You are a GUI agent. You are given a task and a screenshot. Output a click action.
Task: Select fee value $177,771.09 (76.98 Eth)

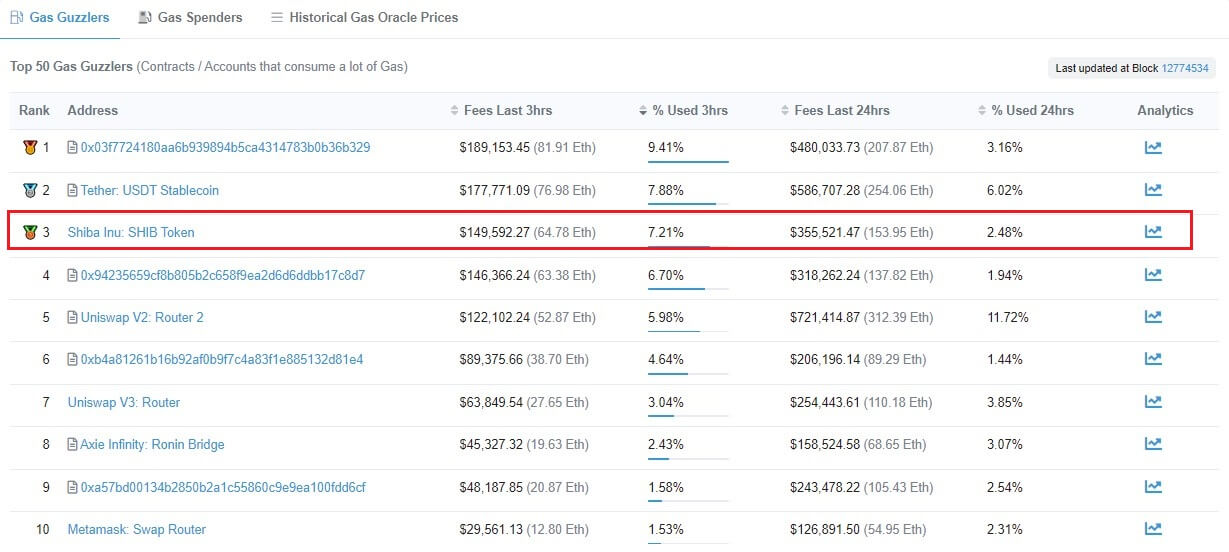tap(528, 190)
